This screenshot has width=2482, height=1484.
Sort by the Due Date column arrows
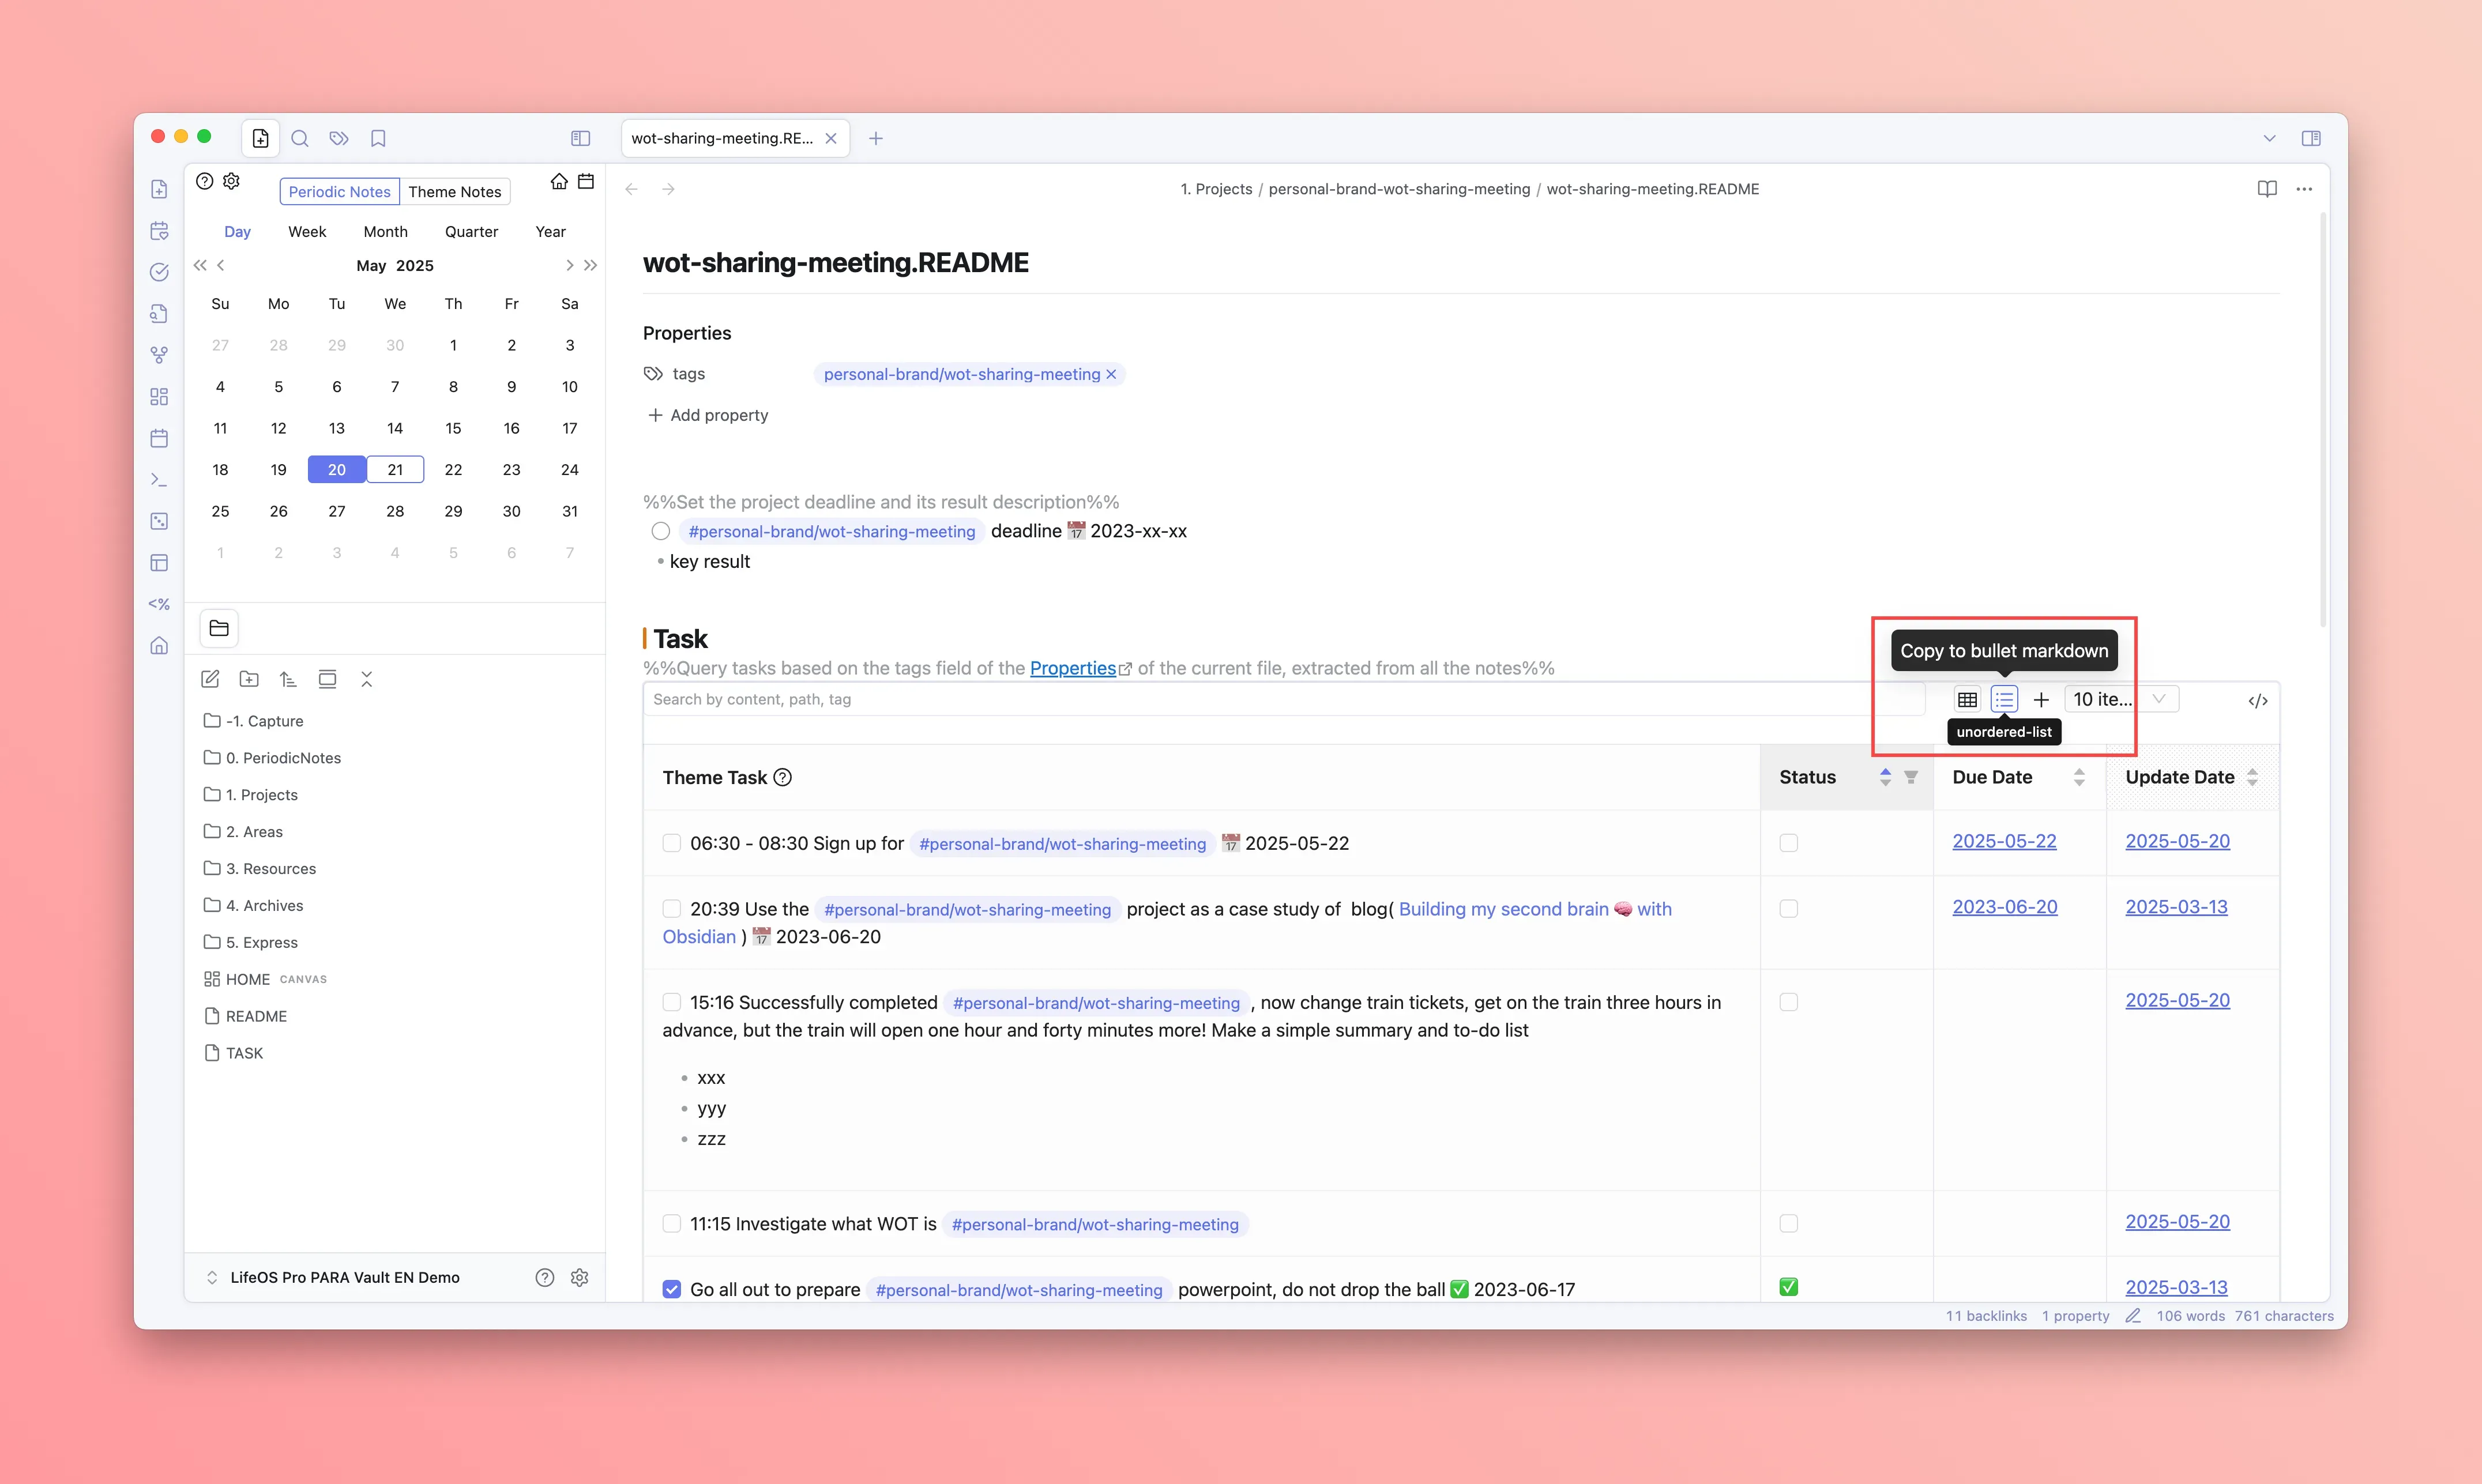2079,777
